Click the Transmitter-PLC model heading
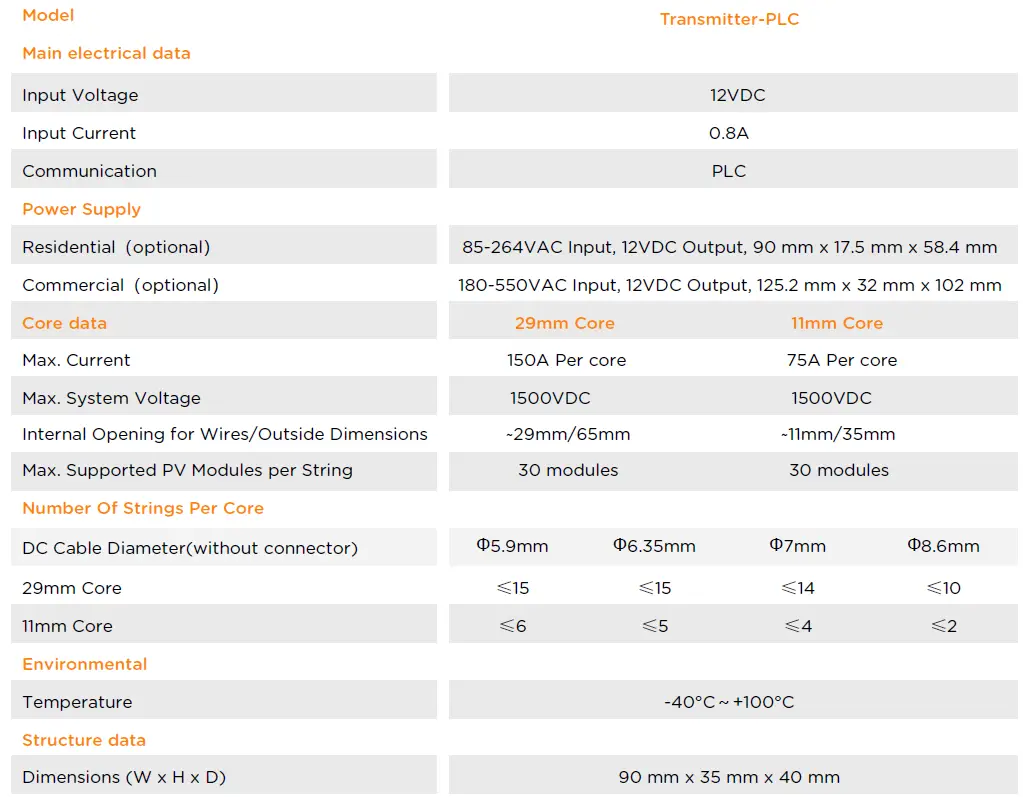The width and height of the screenshot is (1023, 797). pos(729,19)
